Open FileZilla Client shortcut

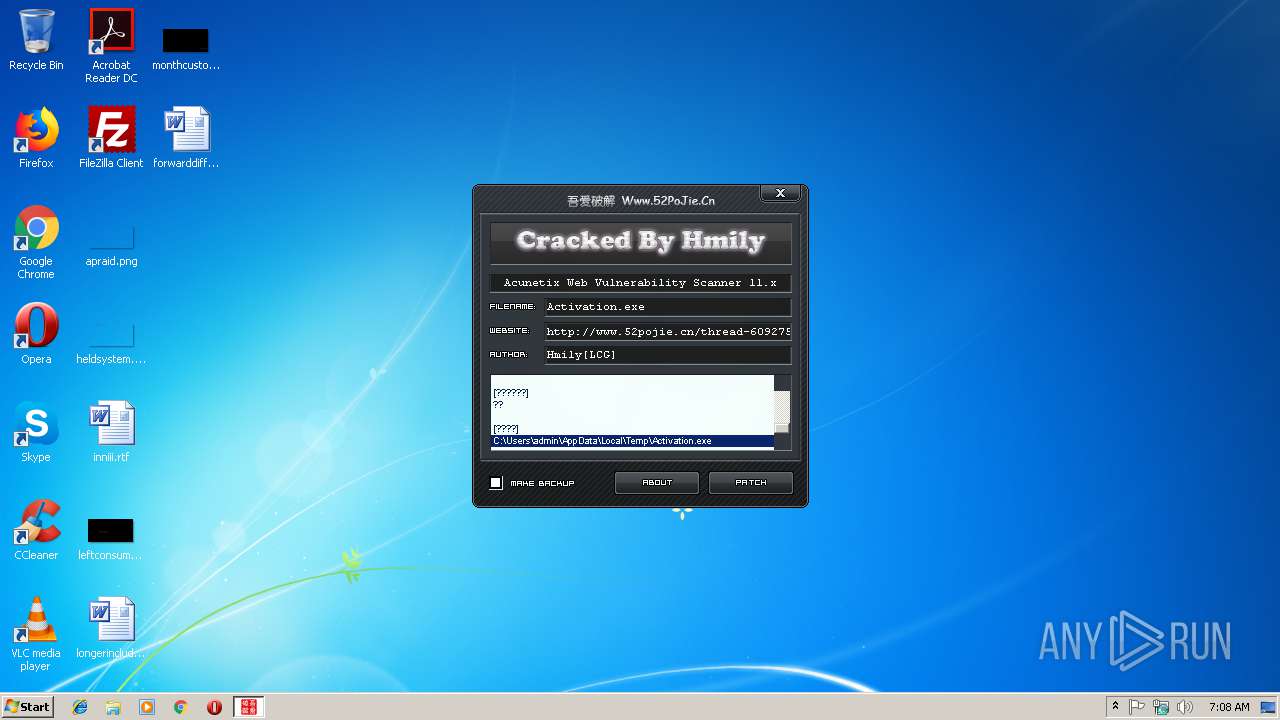click(111, 138)
